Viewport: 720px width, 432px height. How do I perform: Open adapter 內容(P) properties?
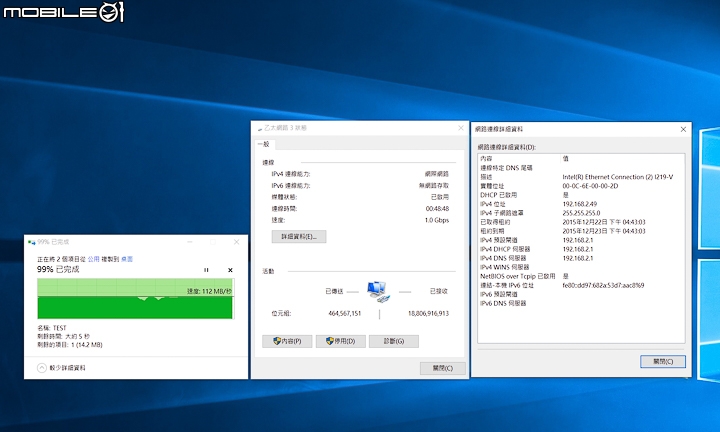(x=287, y=341)
